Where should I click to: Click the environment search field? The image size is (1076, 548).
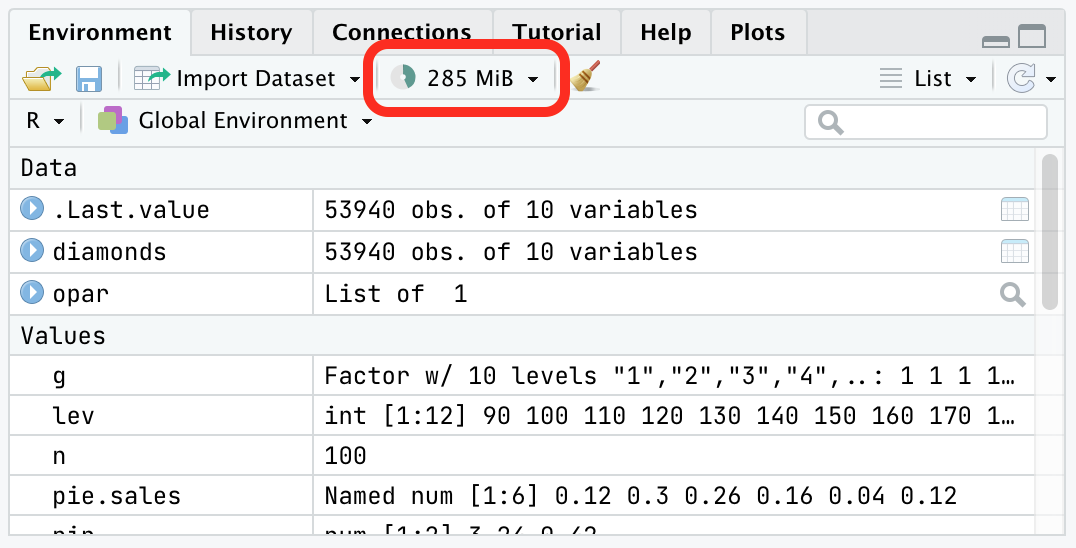coord(926,123)
